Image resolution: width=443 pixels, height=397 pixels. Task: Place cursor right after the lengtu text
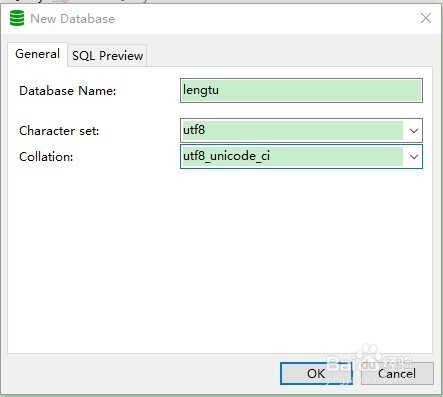pos(221,90)
